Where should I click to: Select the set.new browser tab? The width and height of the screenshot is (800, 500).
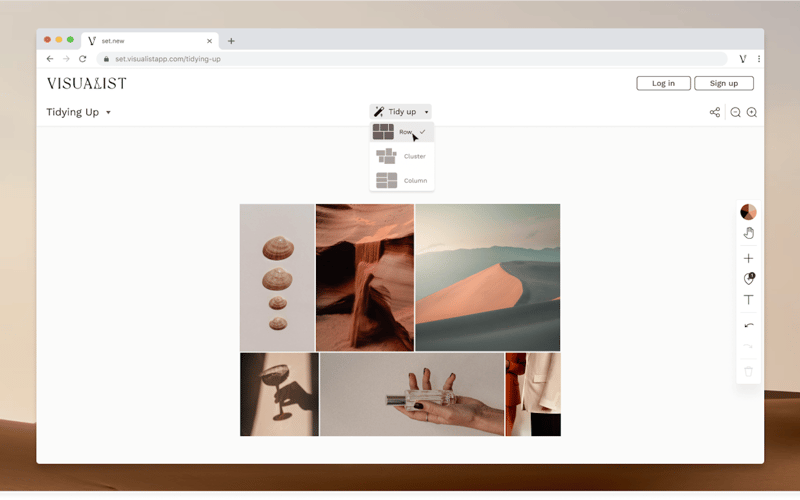click(150, 41)
